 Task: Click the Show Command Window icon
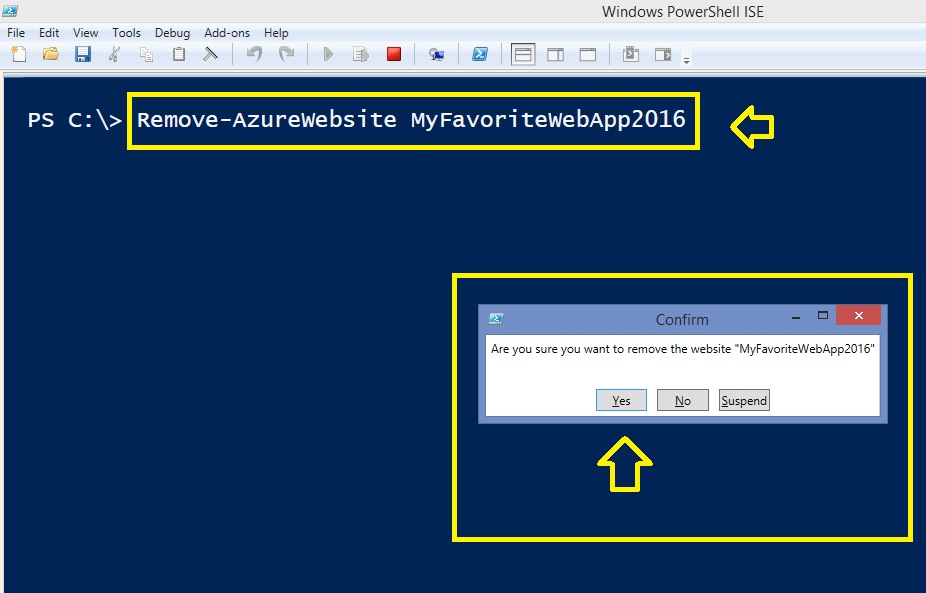coord(631,54)
